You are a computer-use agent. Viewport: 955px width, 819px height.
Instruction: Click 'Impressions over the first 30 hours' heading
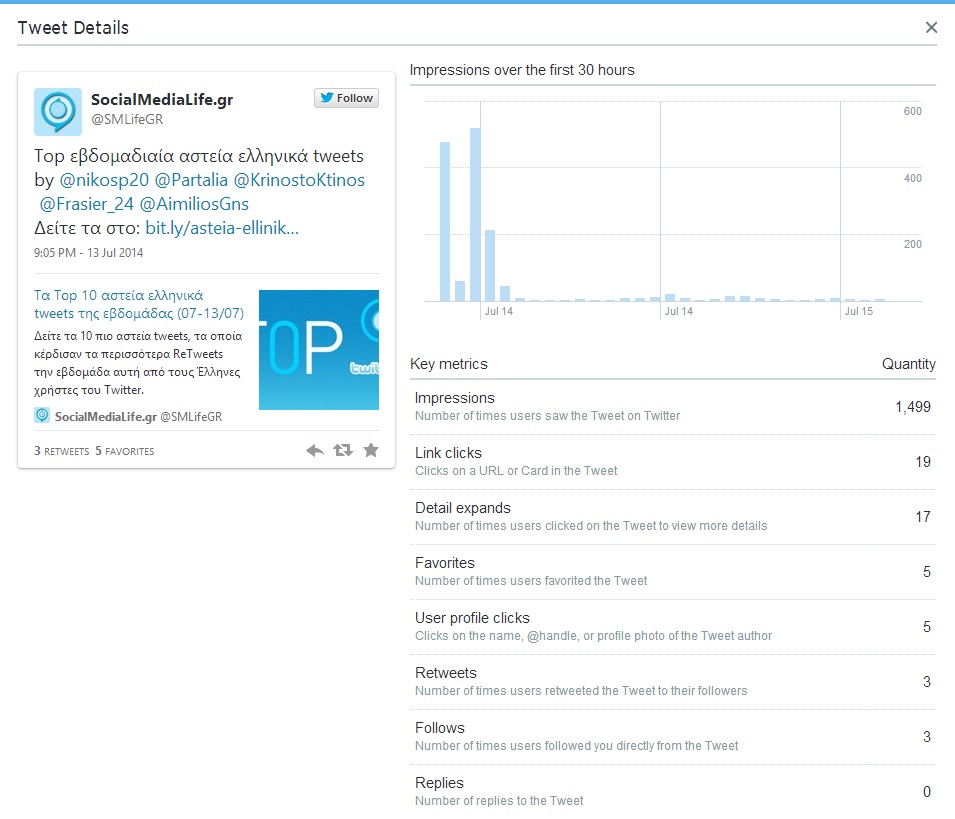[x=522, y=70]
